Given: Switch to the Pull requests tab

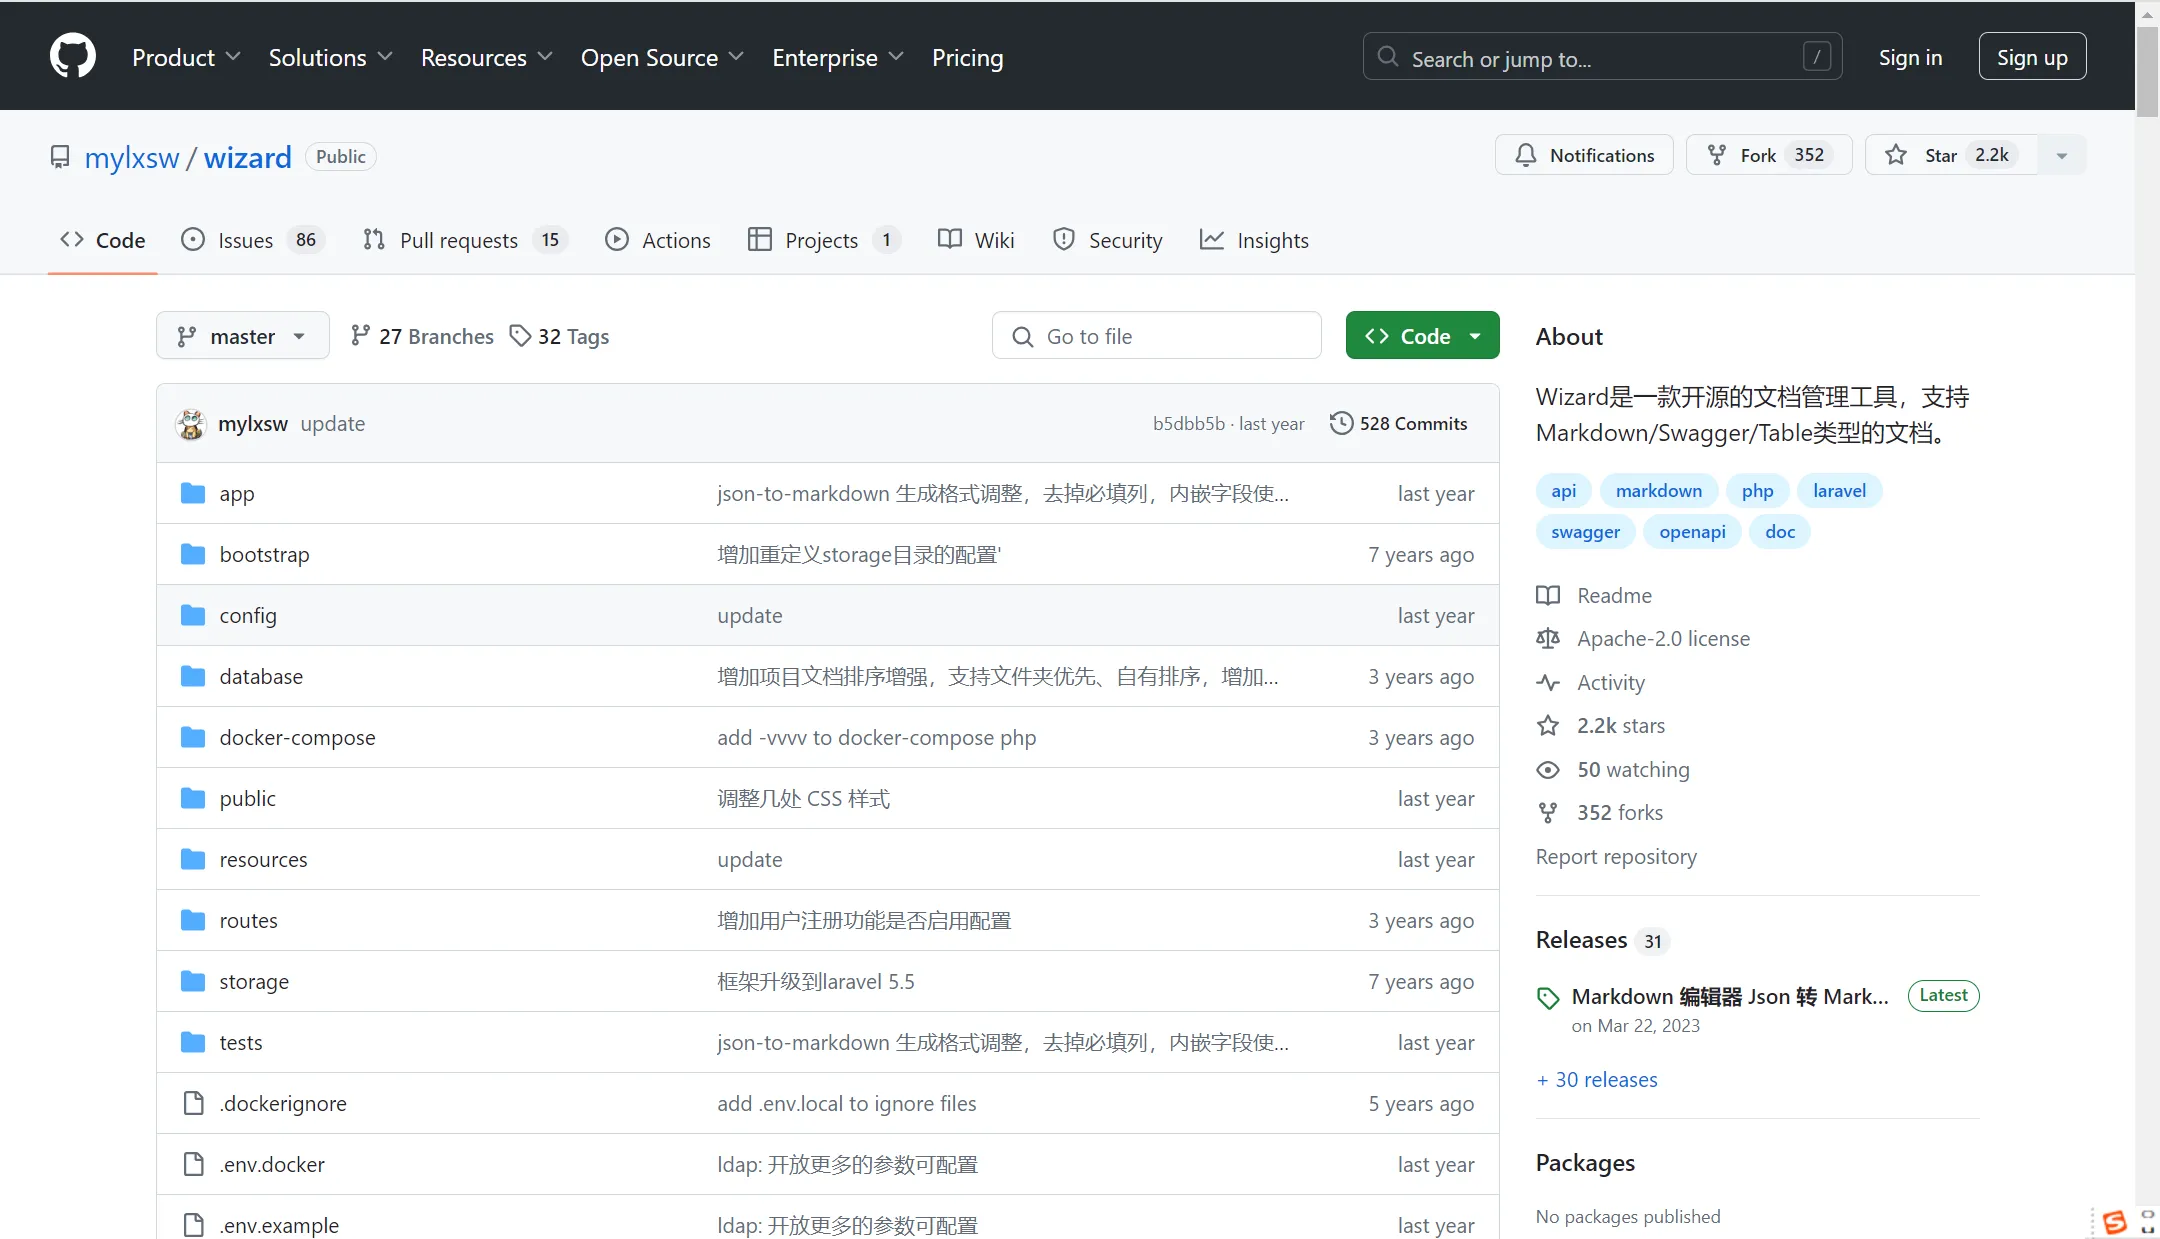Looking at the screenshot, I should [x=465, y=240].
